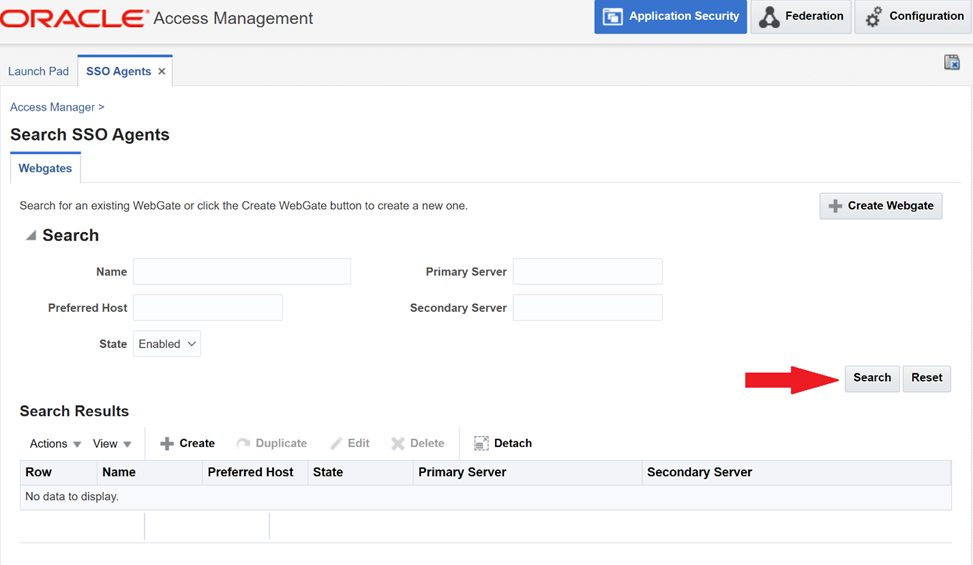This screenshot has width=973, height=565.
Task: Expand the Actions menu
Action: coord(55,443)
